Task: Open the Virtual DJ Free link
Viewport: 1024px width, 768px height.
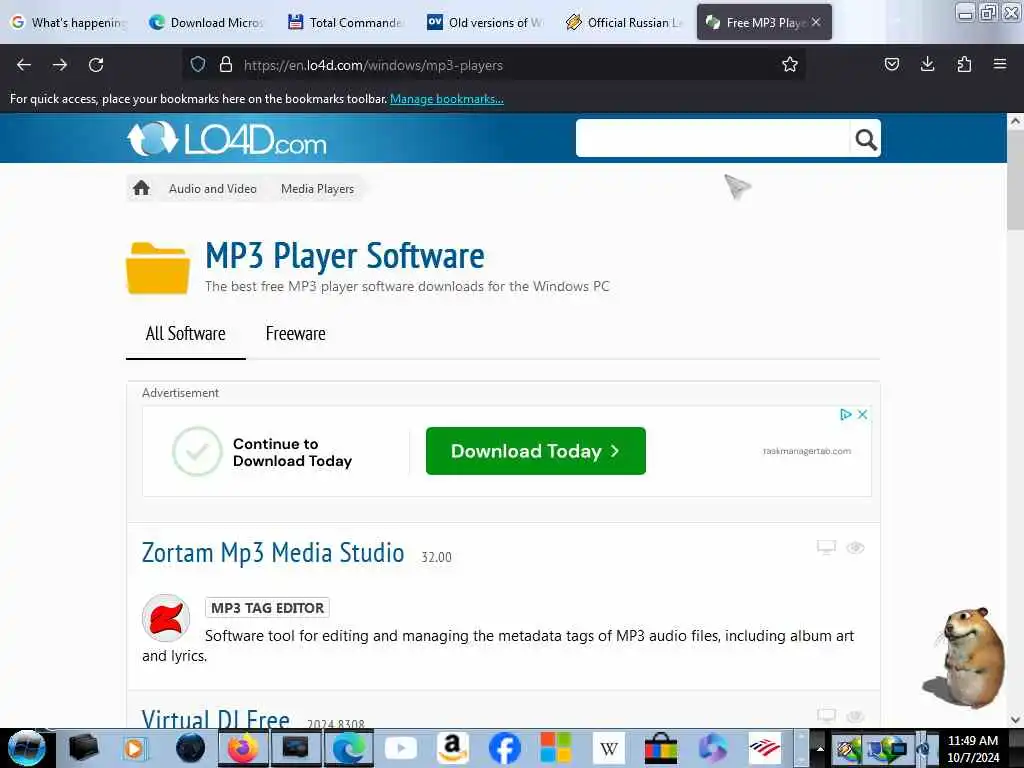Action: [x=216, y=718]
